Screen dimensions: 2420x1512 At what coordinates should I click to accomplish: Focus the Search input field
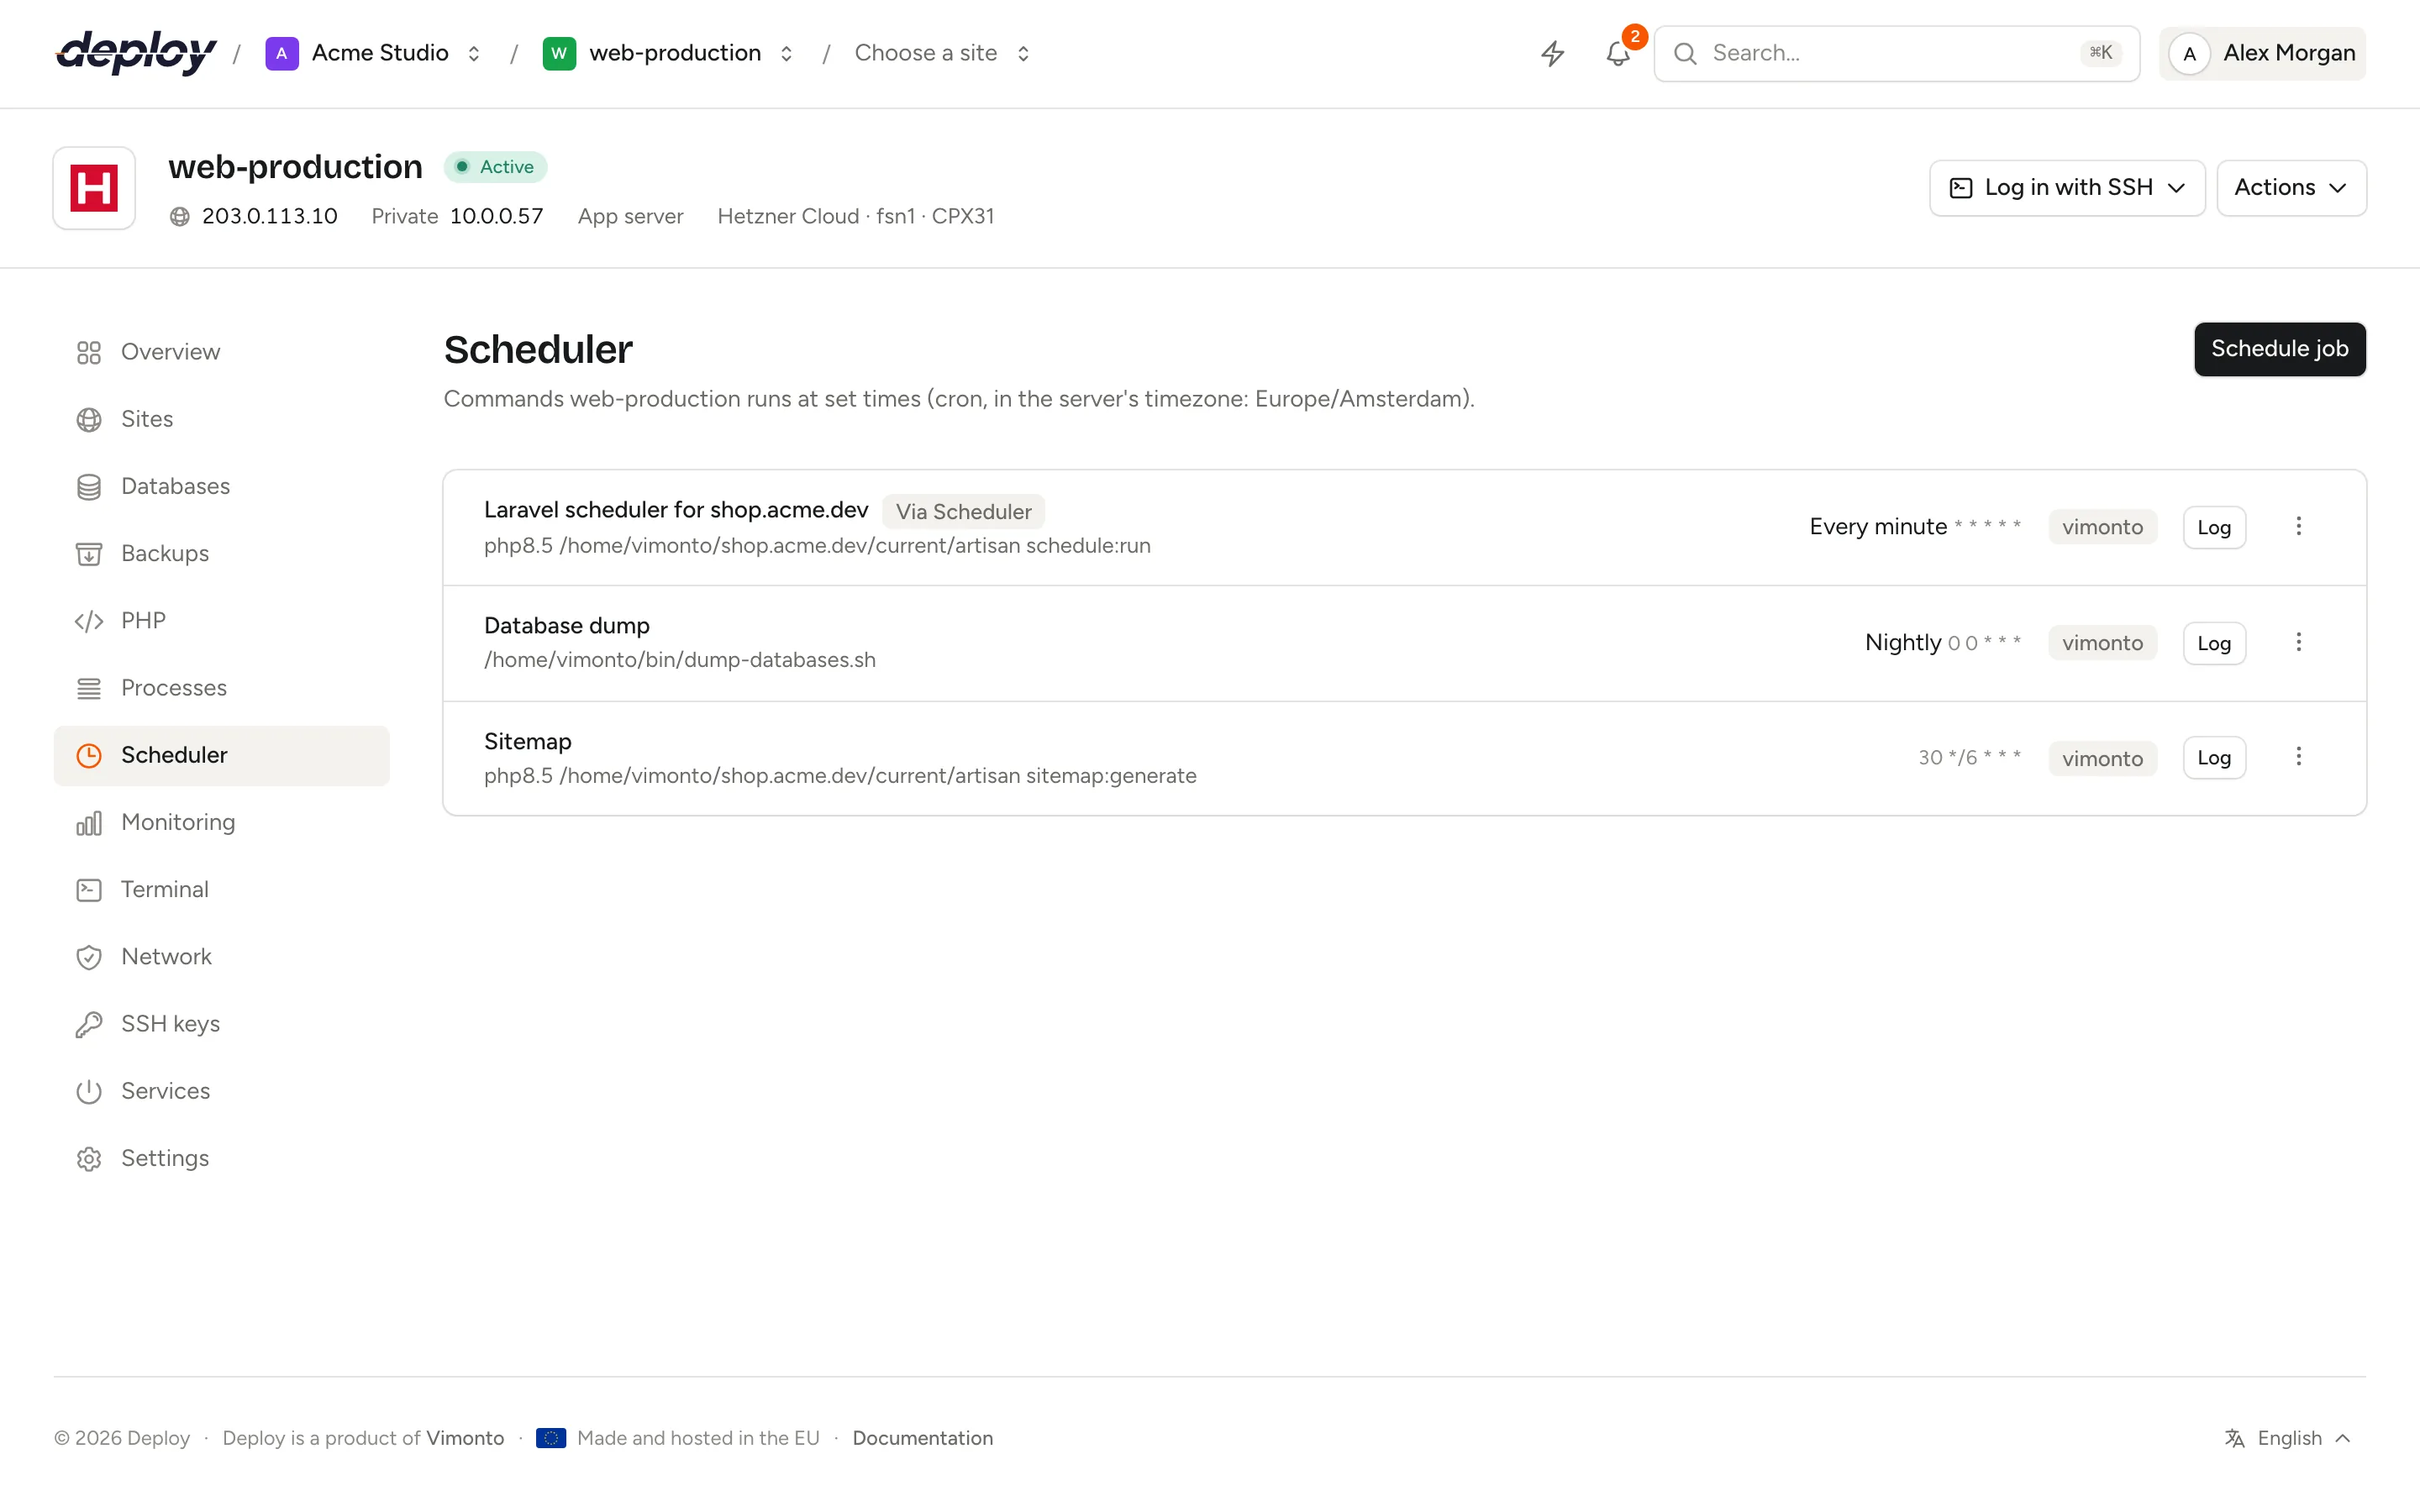point(1896,53)
